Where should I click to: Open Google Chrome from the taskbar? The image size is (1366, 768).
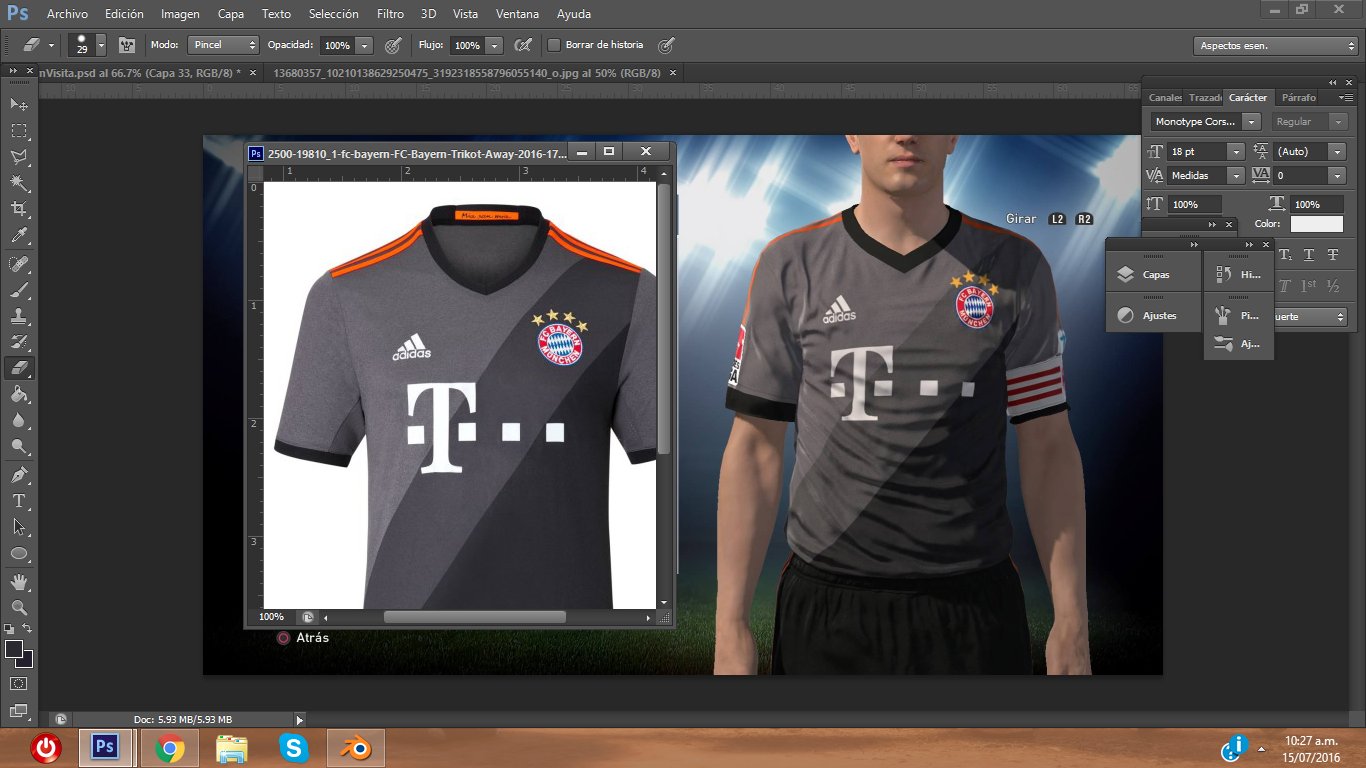169,748
